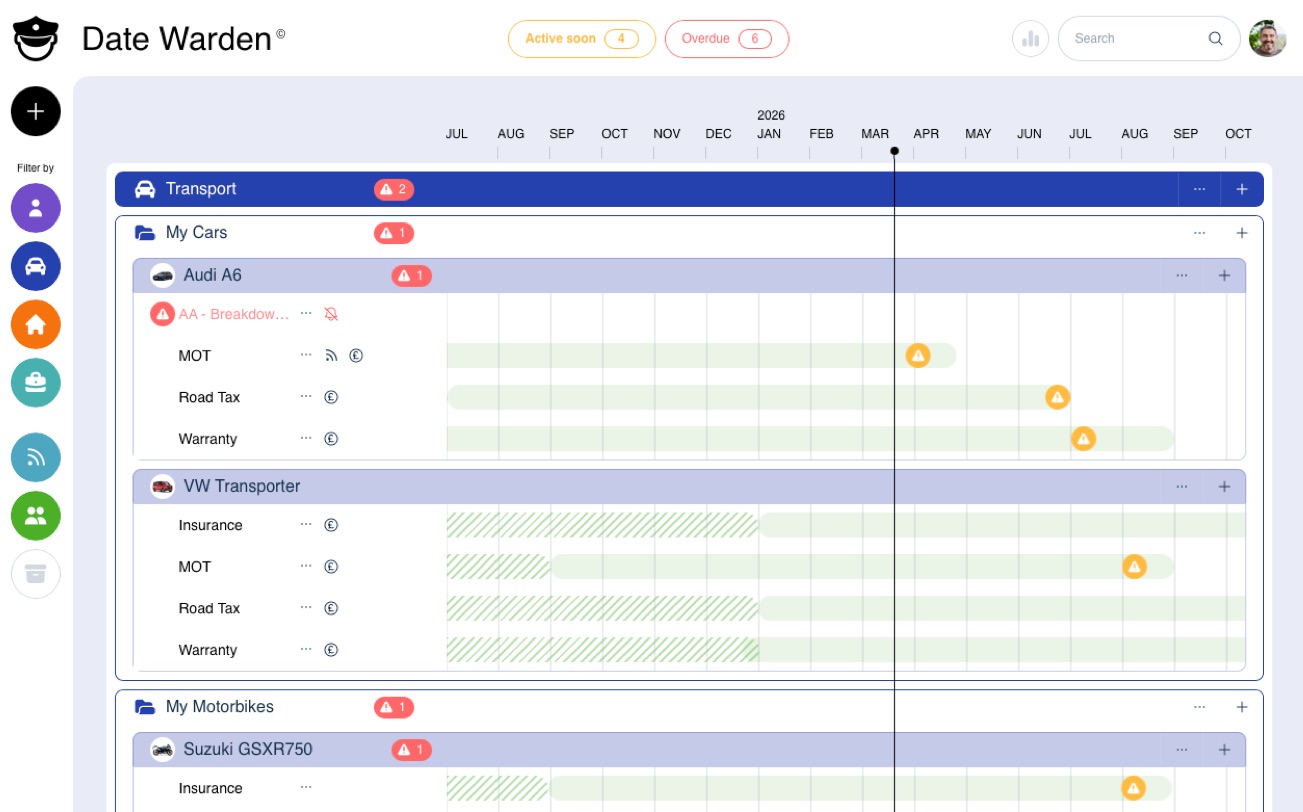The width and height of the screenshot is (1303, 812).
Task: Add item to VW Transporter with plus
Action: pyautogui.click(x=1224, y=486)
